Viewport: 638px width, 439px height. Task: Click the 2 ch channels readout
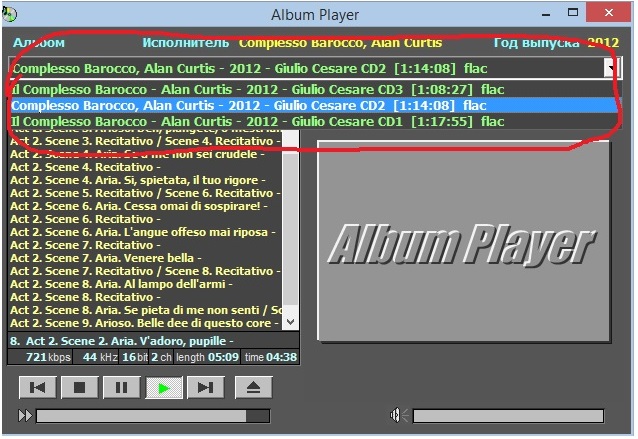[x=162, y=357]
